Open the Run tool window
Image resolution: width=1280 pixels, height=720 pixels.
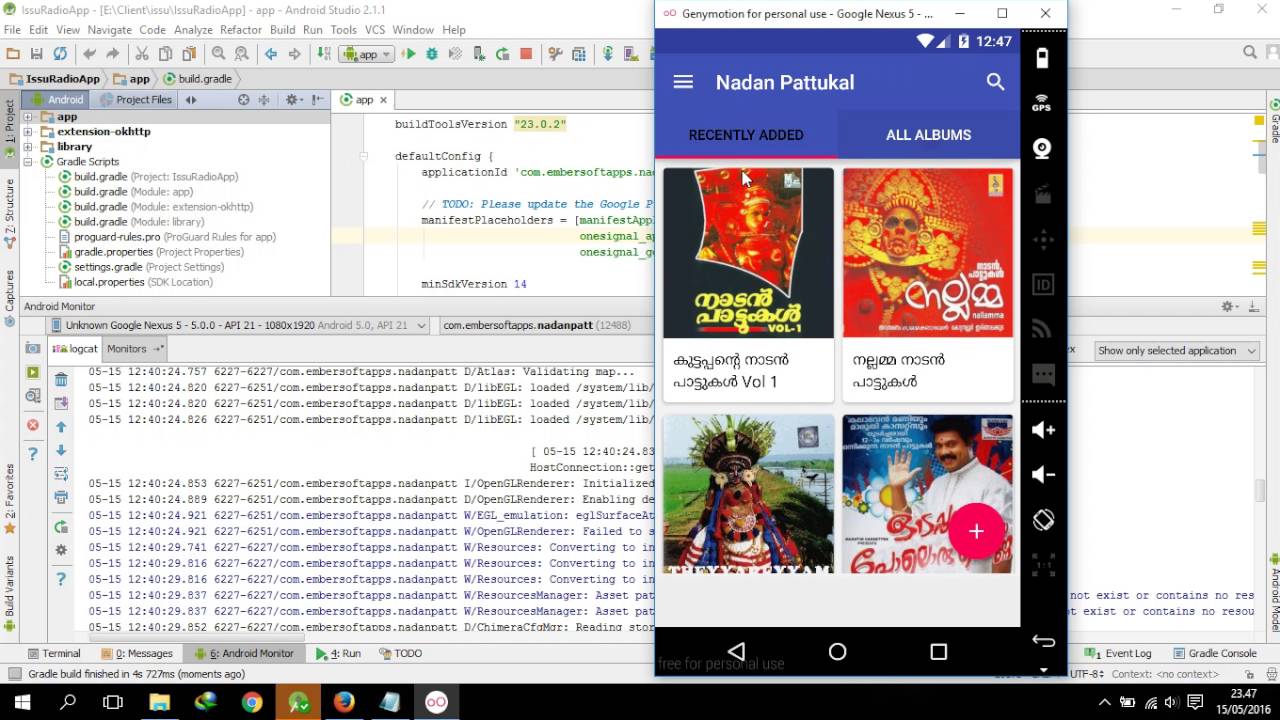click(339, 653)
